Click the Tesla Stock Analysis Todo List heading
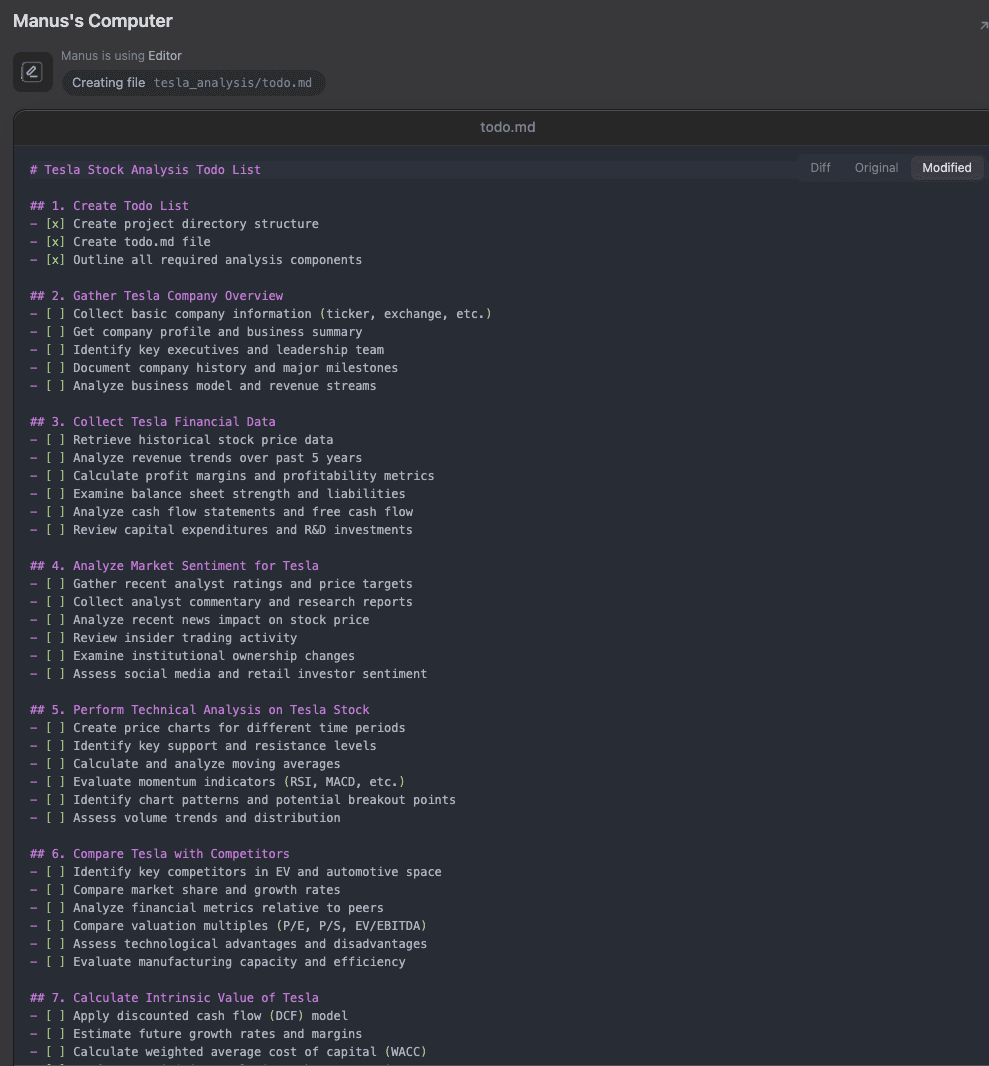The image size is (989, 1066). tap(145, 170)
